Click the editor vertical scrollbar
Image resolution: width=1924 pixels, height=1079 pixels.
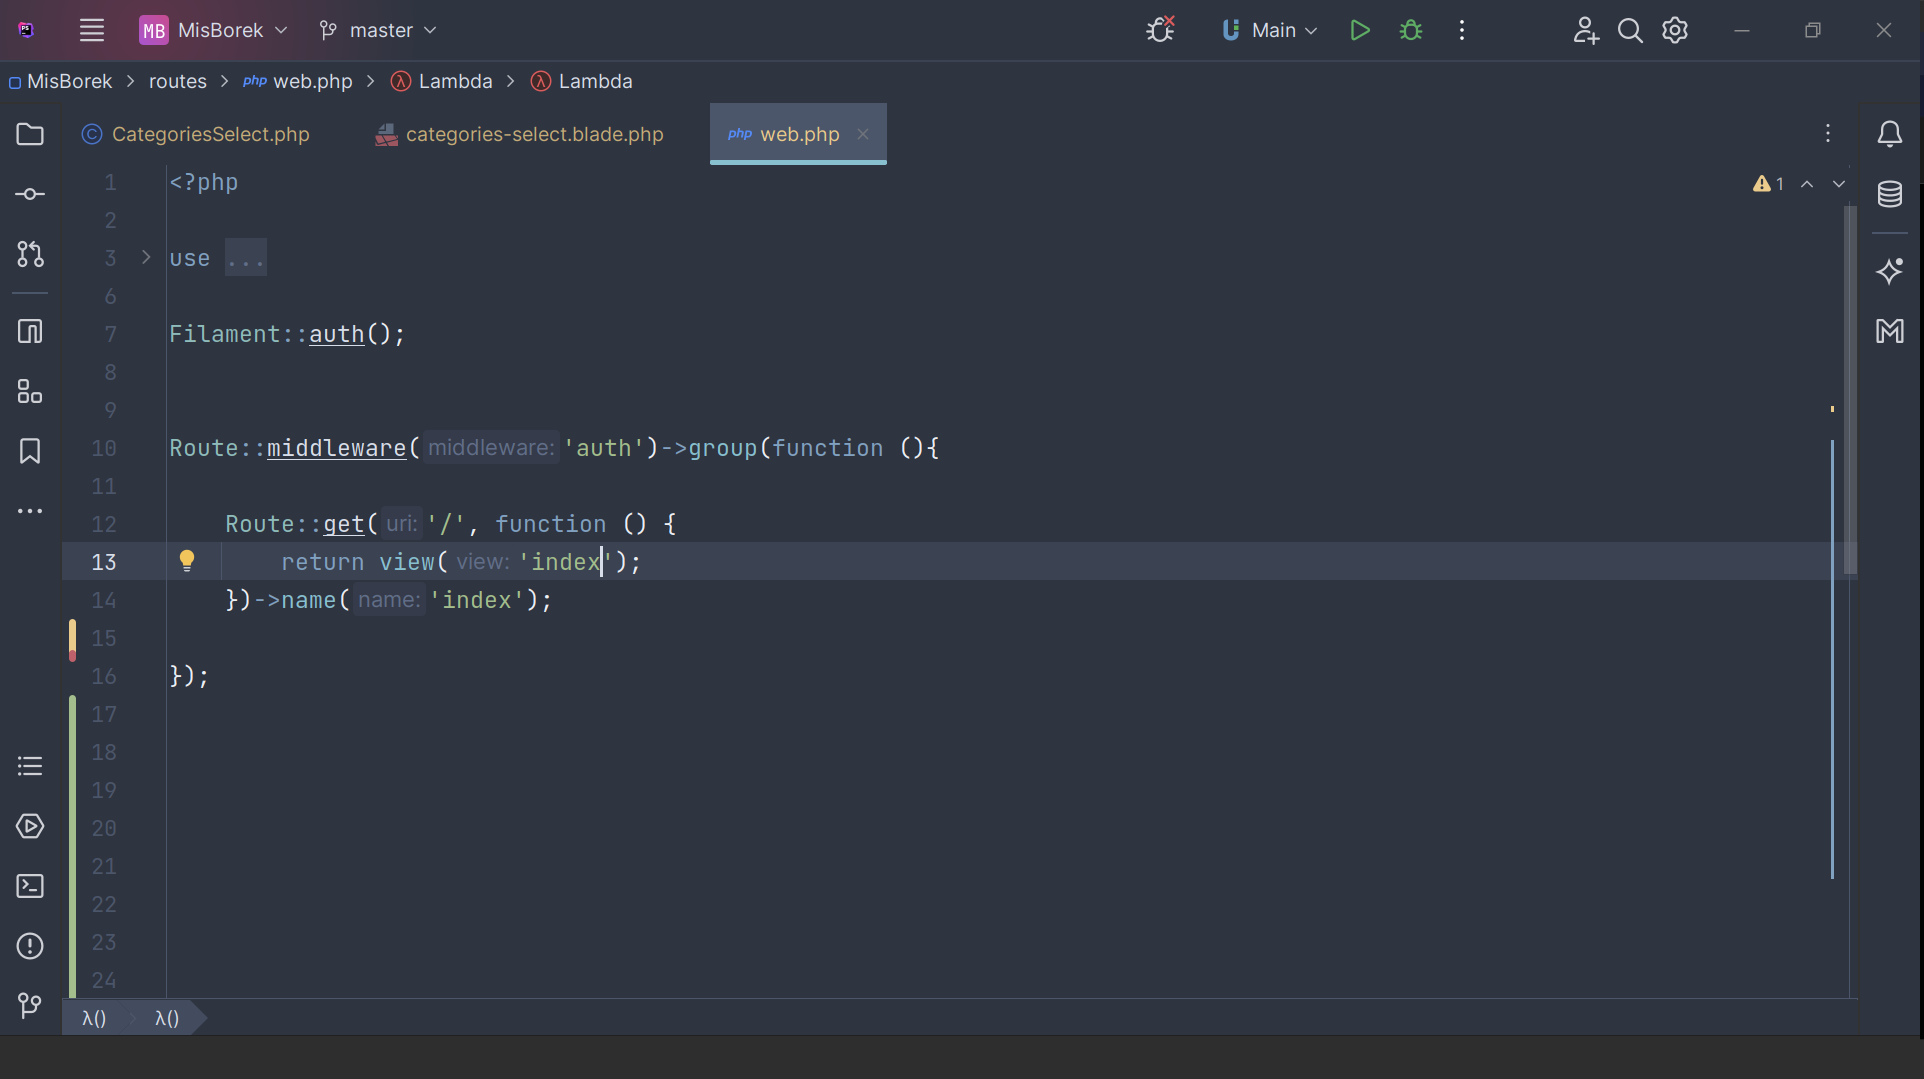(1851, 390)
